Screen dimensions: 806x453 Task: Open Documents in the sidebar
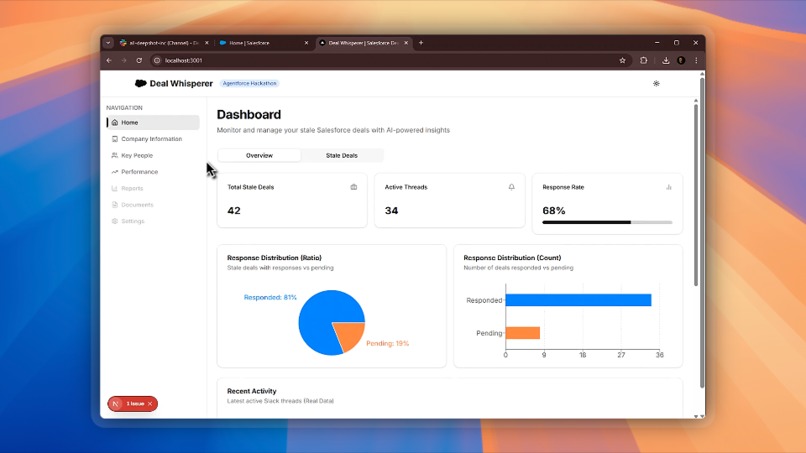(153, 205)
